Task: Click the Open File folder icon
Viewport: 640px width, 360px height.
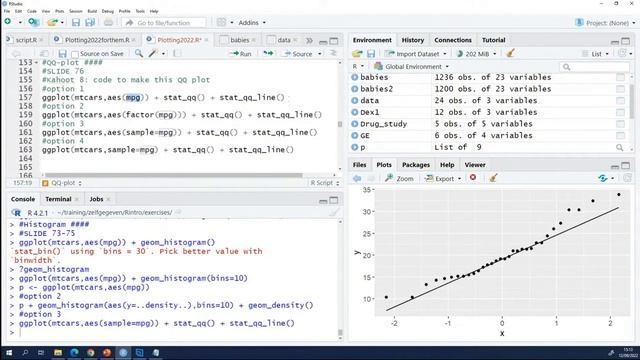Action: point(52,22)
